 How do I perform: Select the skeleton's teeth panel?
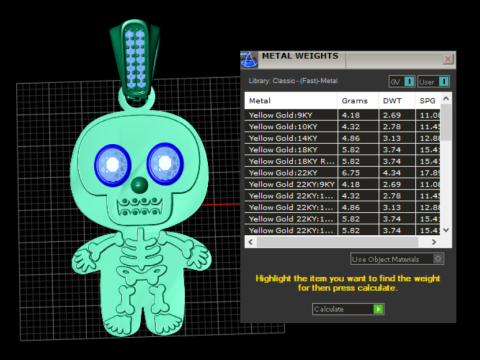tap(140, 207)
